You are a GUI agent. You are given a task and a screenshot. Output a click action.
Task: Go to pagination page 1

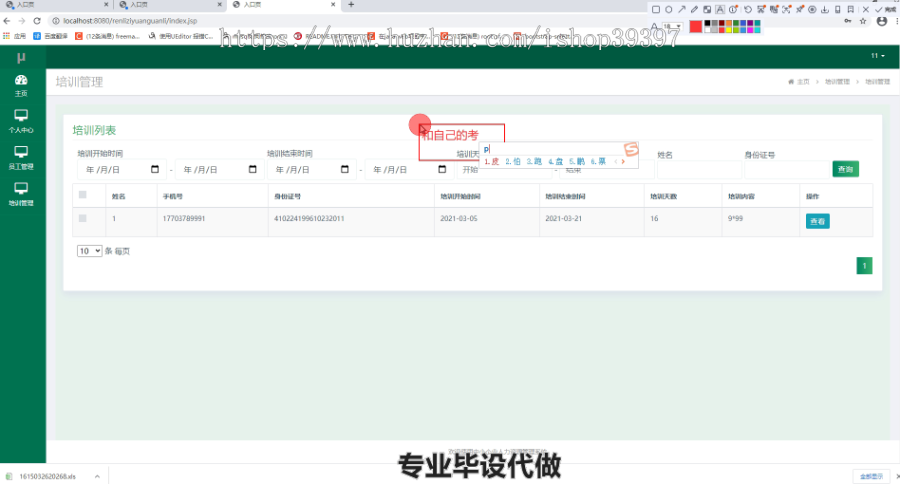point(864,265)
